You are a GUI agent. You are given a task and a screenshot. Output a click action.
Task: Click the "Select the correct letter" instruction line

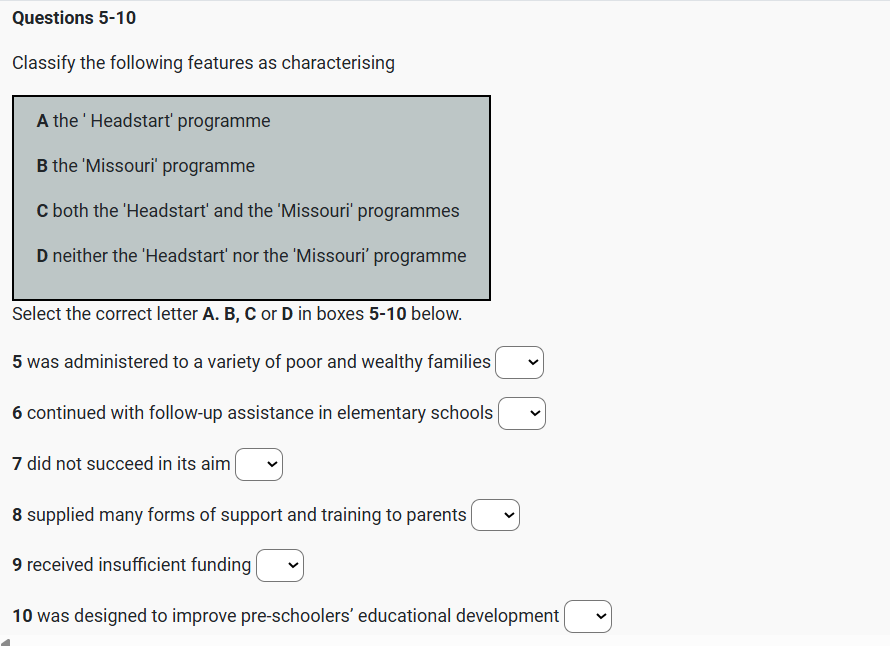tap(237, 314)
